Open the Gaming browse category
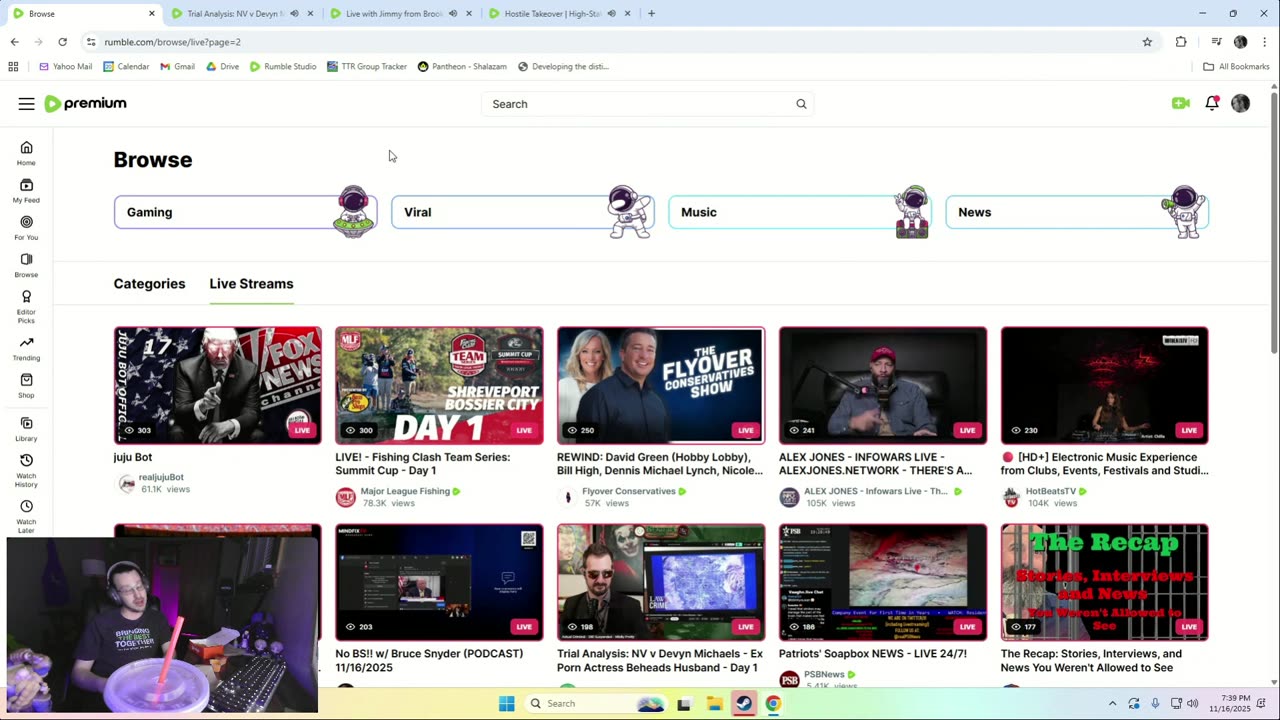The image size is (1280, 720). tap(245, 212)
